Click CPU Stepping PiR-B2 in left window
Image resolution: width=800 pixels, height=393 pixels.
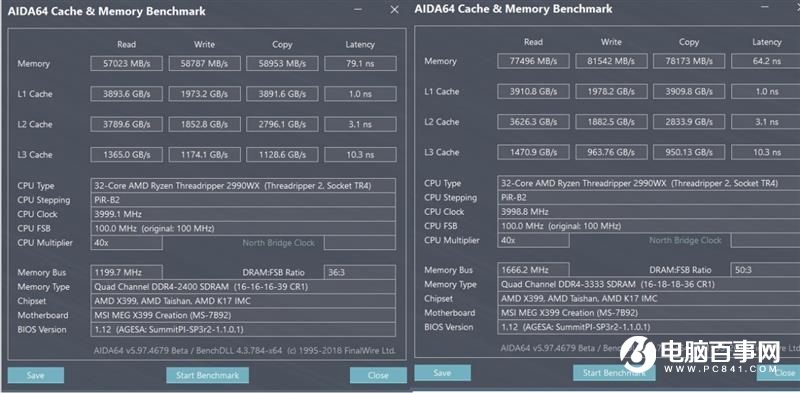click(243, 200)
